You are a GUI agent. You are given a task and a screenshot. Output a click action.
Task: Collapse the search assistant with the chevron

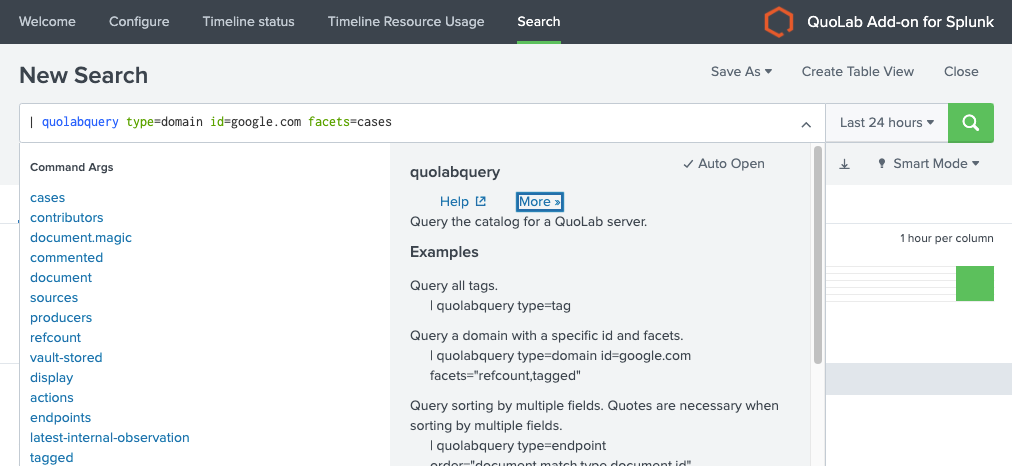click(x=806, y=124)
